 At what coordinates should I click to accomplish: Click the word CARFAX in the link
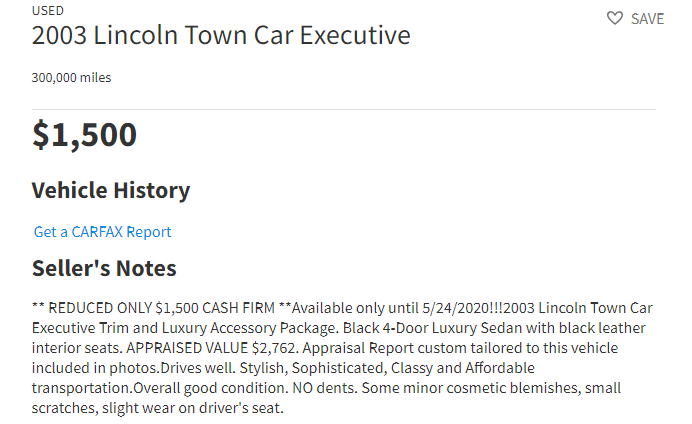[97, 232]
